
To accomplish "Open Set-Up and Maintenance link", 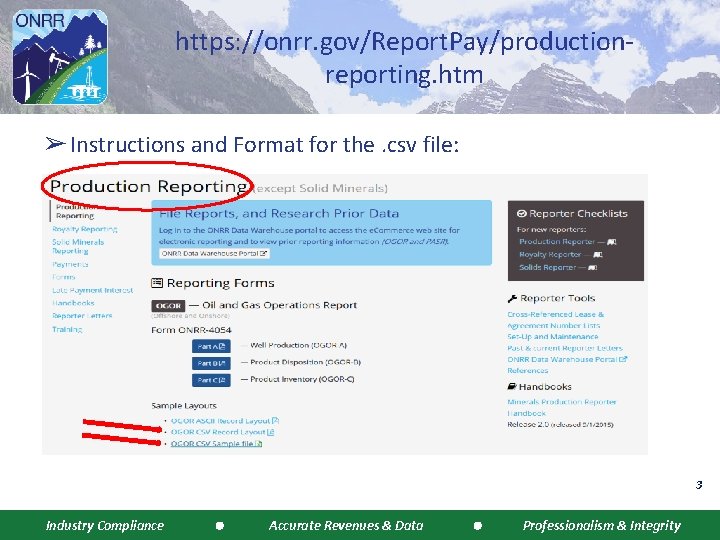I will [553, 337].
